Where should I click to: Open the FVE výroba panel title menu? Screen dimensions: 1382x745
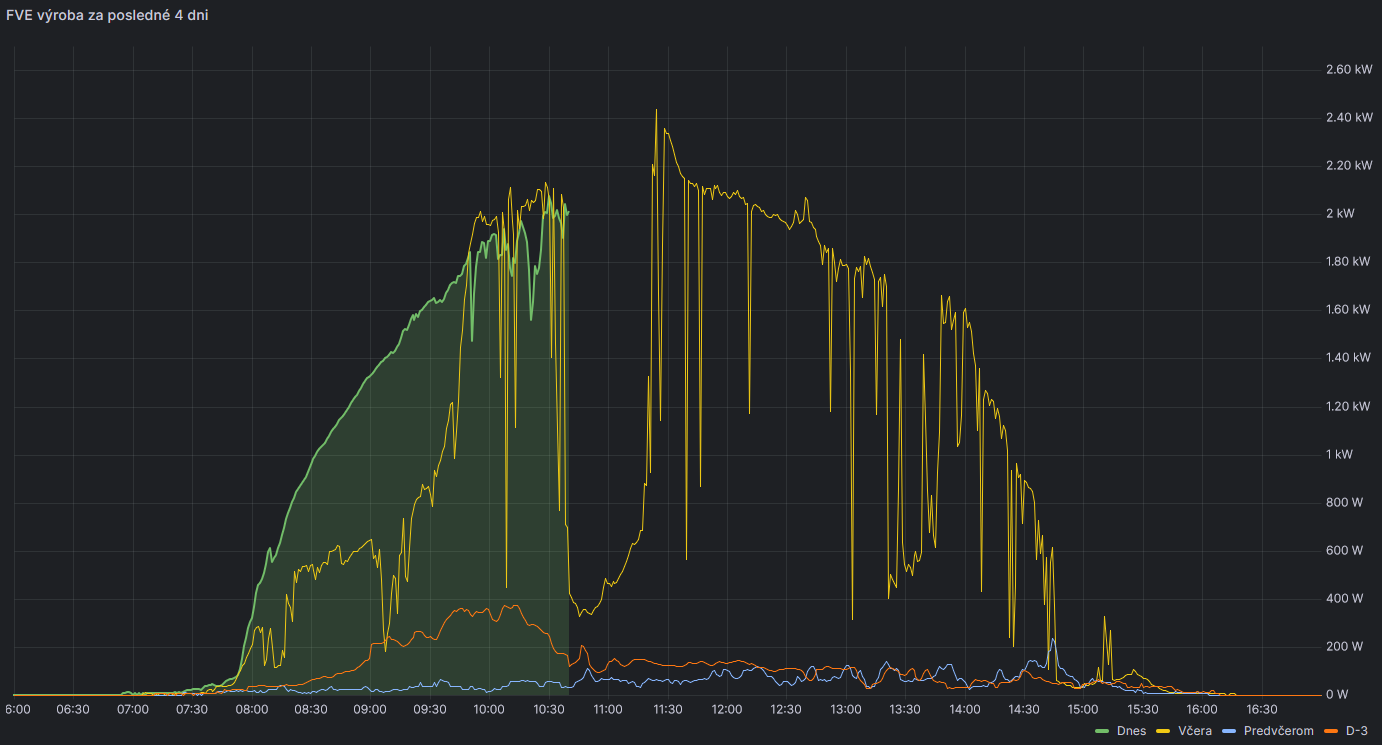click(x=108, y=14)
